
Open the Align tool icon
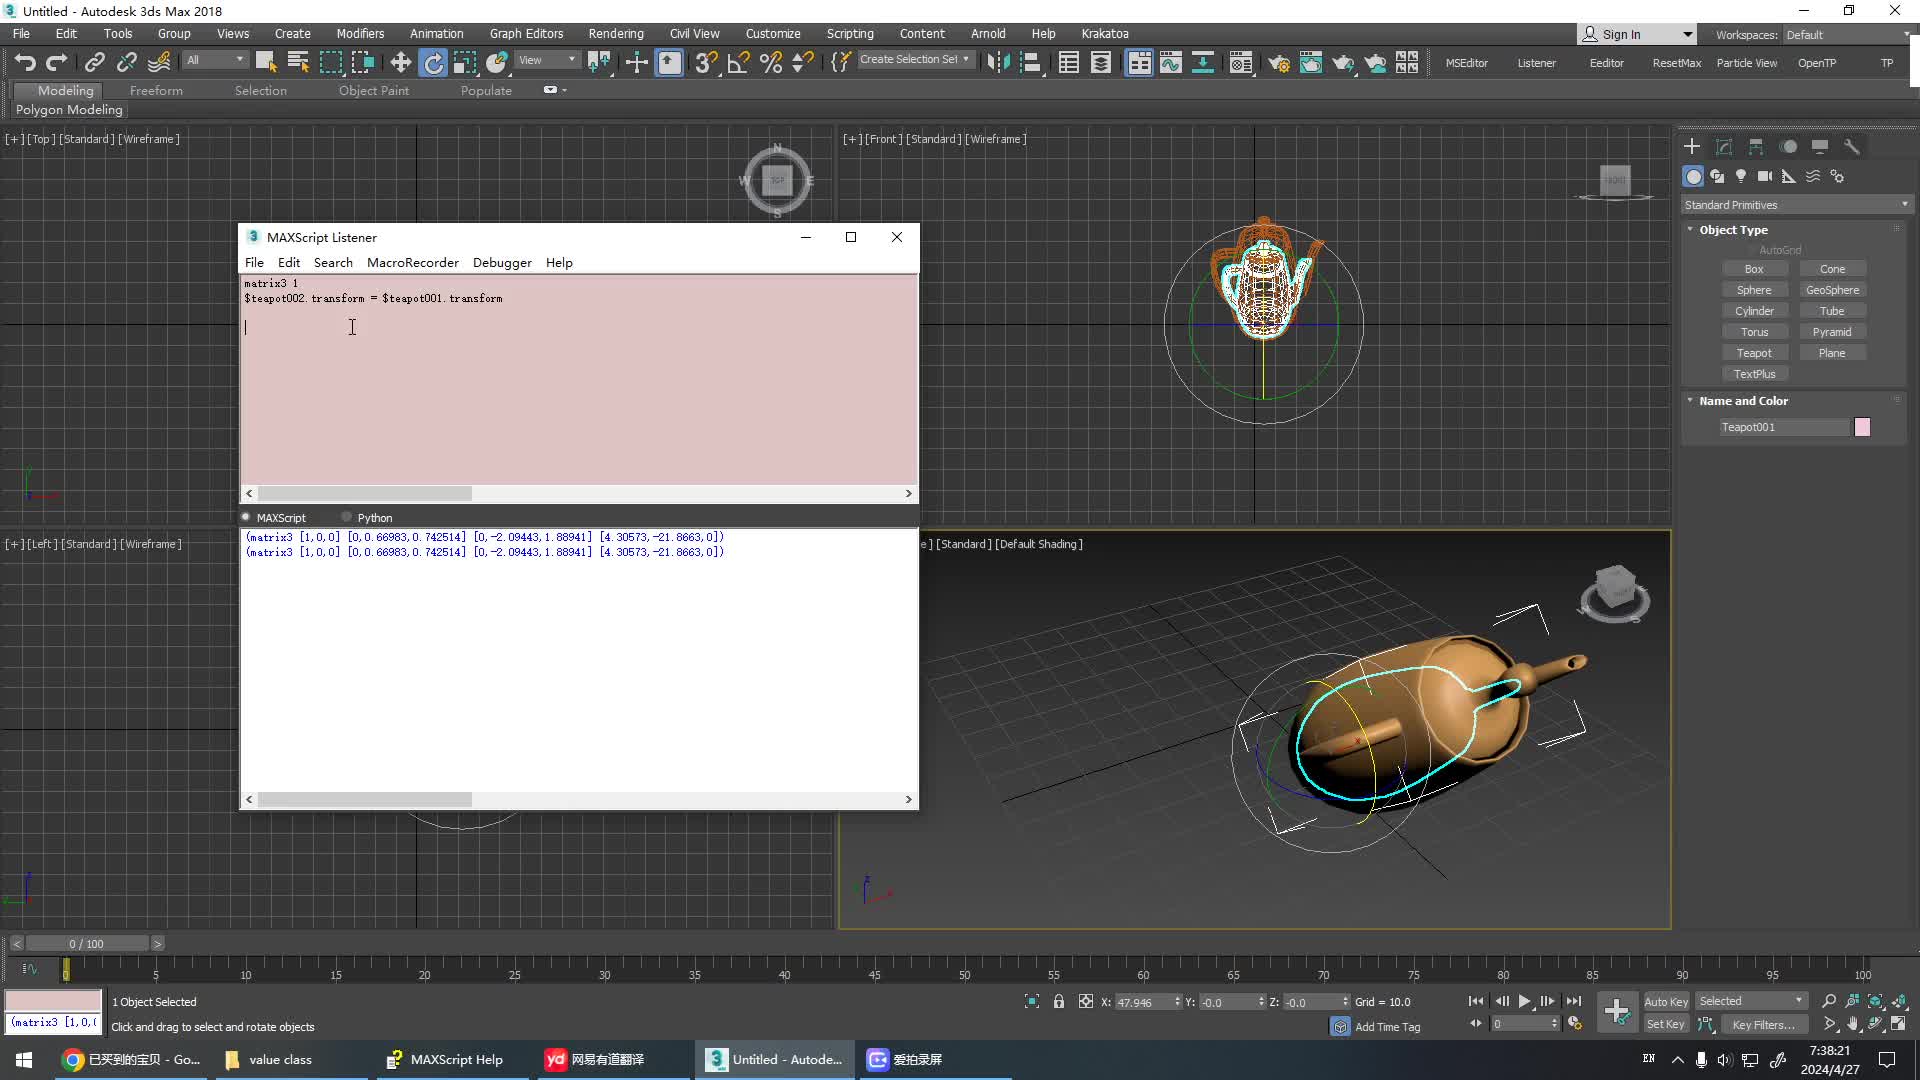coord(1030,63)
